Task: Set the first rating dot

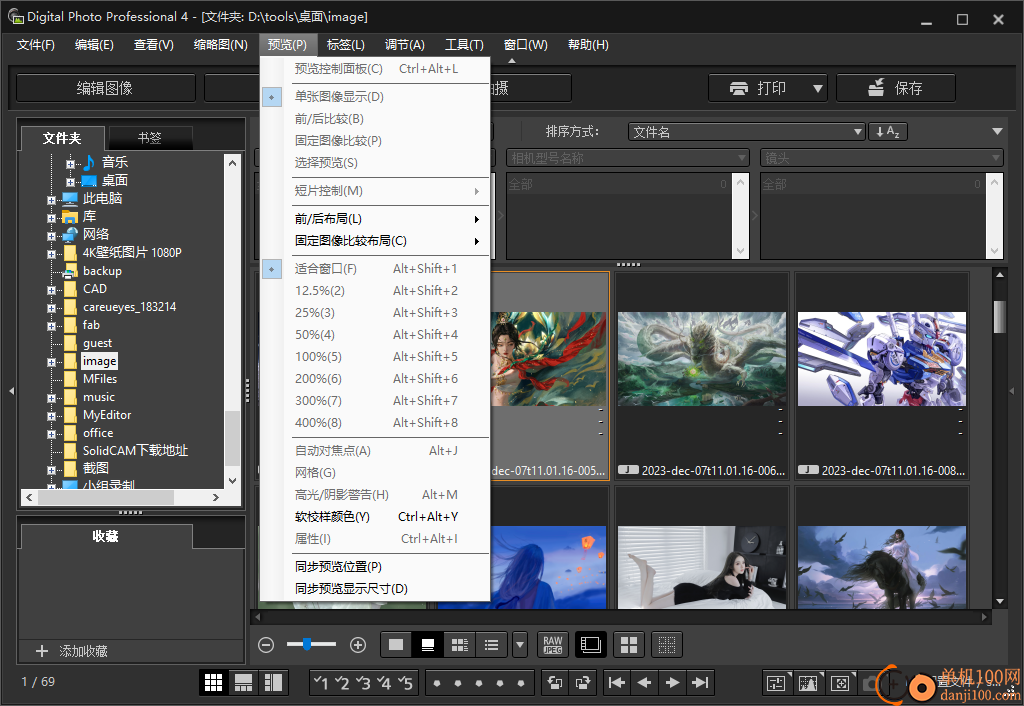Action: (x=437, y=684)
